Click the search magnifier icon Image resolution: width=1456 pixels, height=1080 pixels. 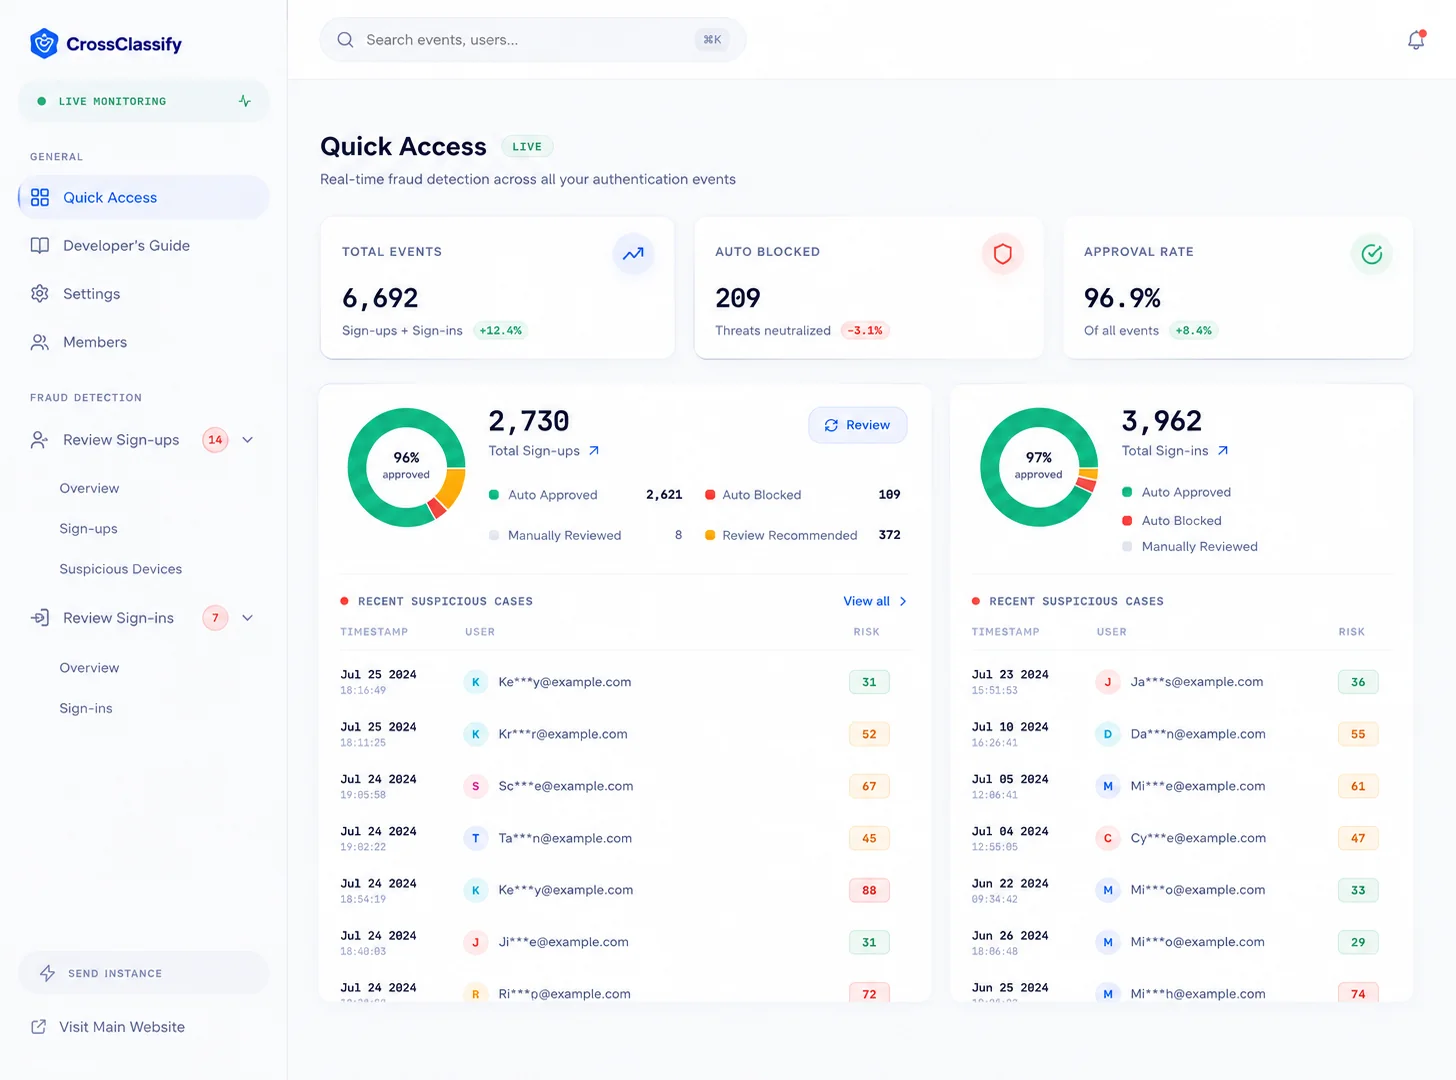[x=345, y=40]
